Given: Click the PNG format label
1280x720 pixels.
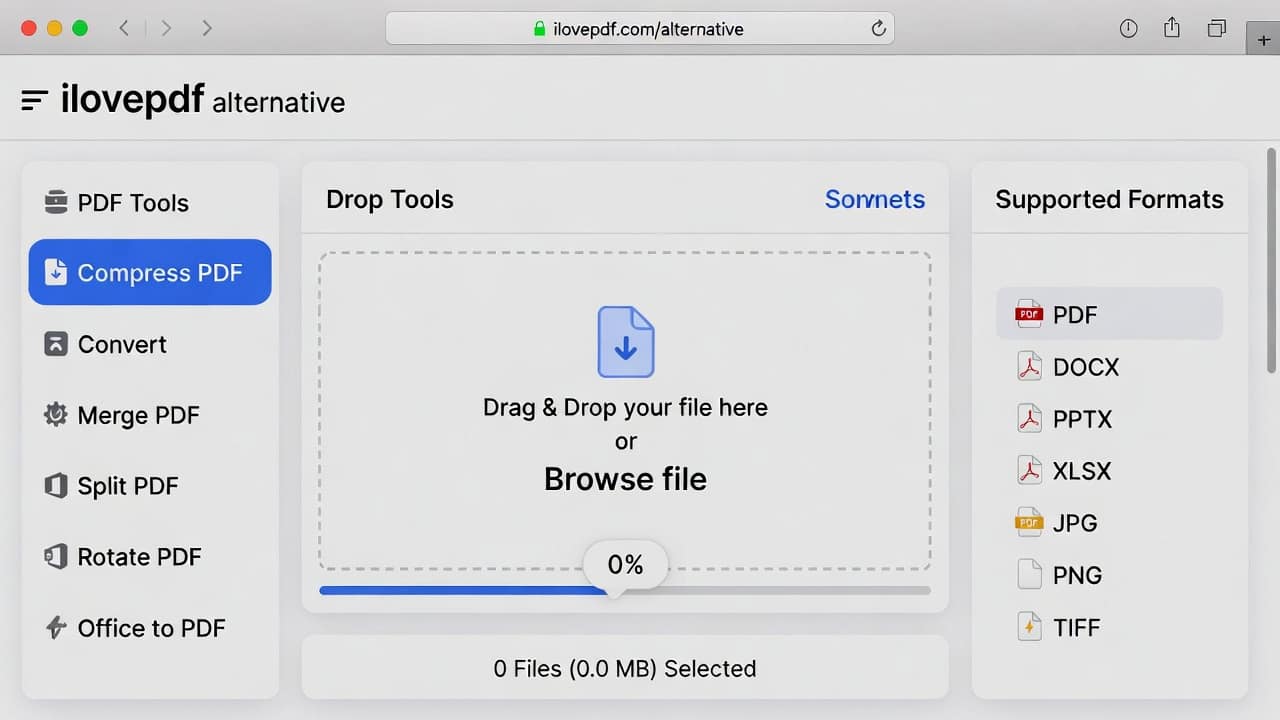Looking at the screenshot, I should [x=1077, y=576].
